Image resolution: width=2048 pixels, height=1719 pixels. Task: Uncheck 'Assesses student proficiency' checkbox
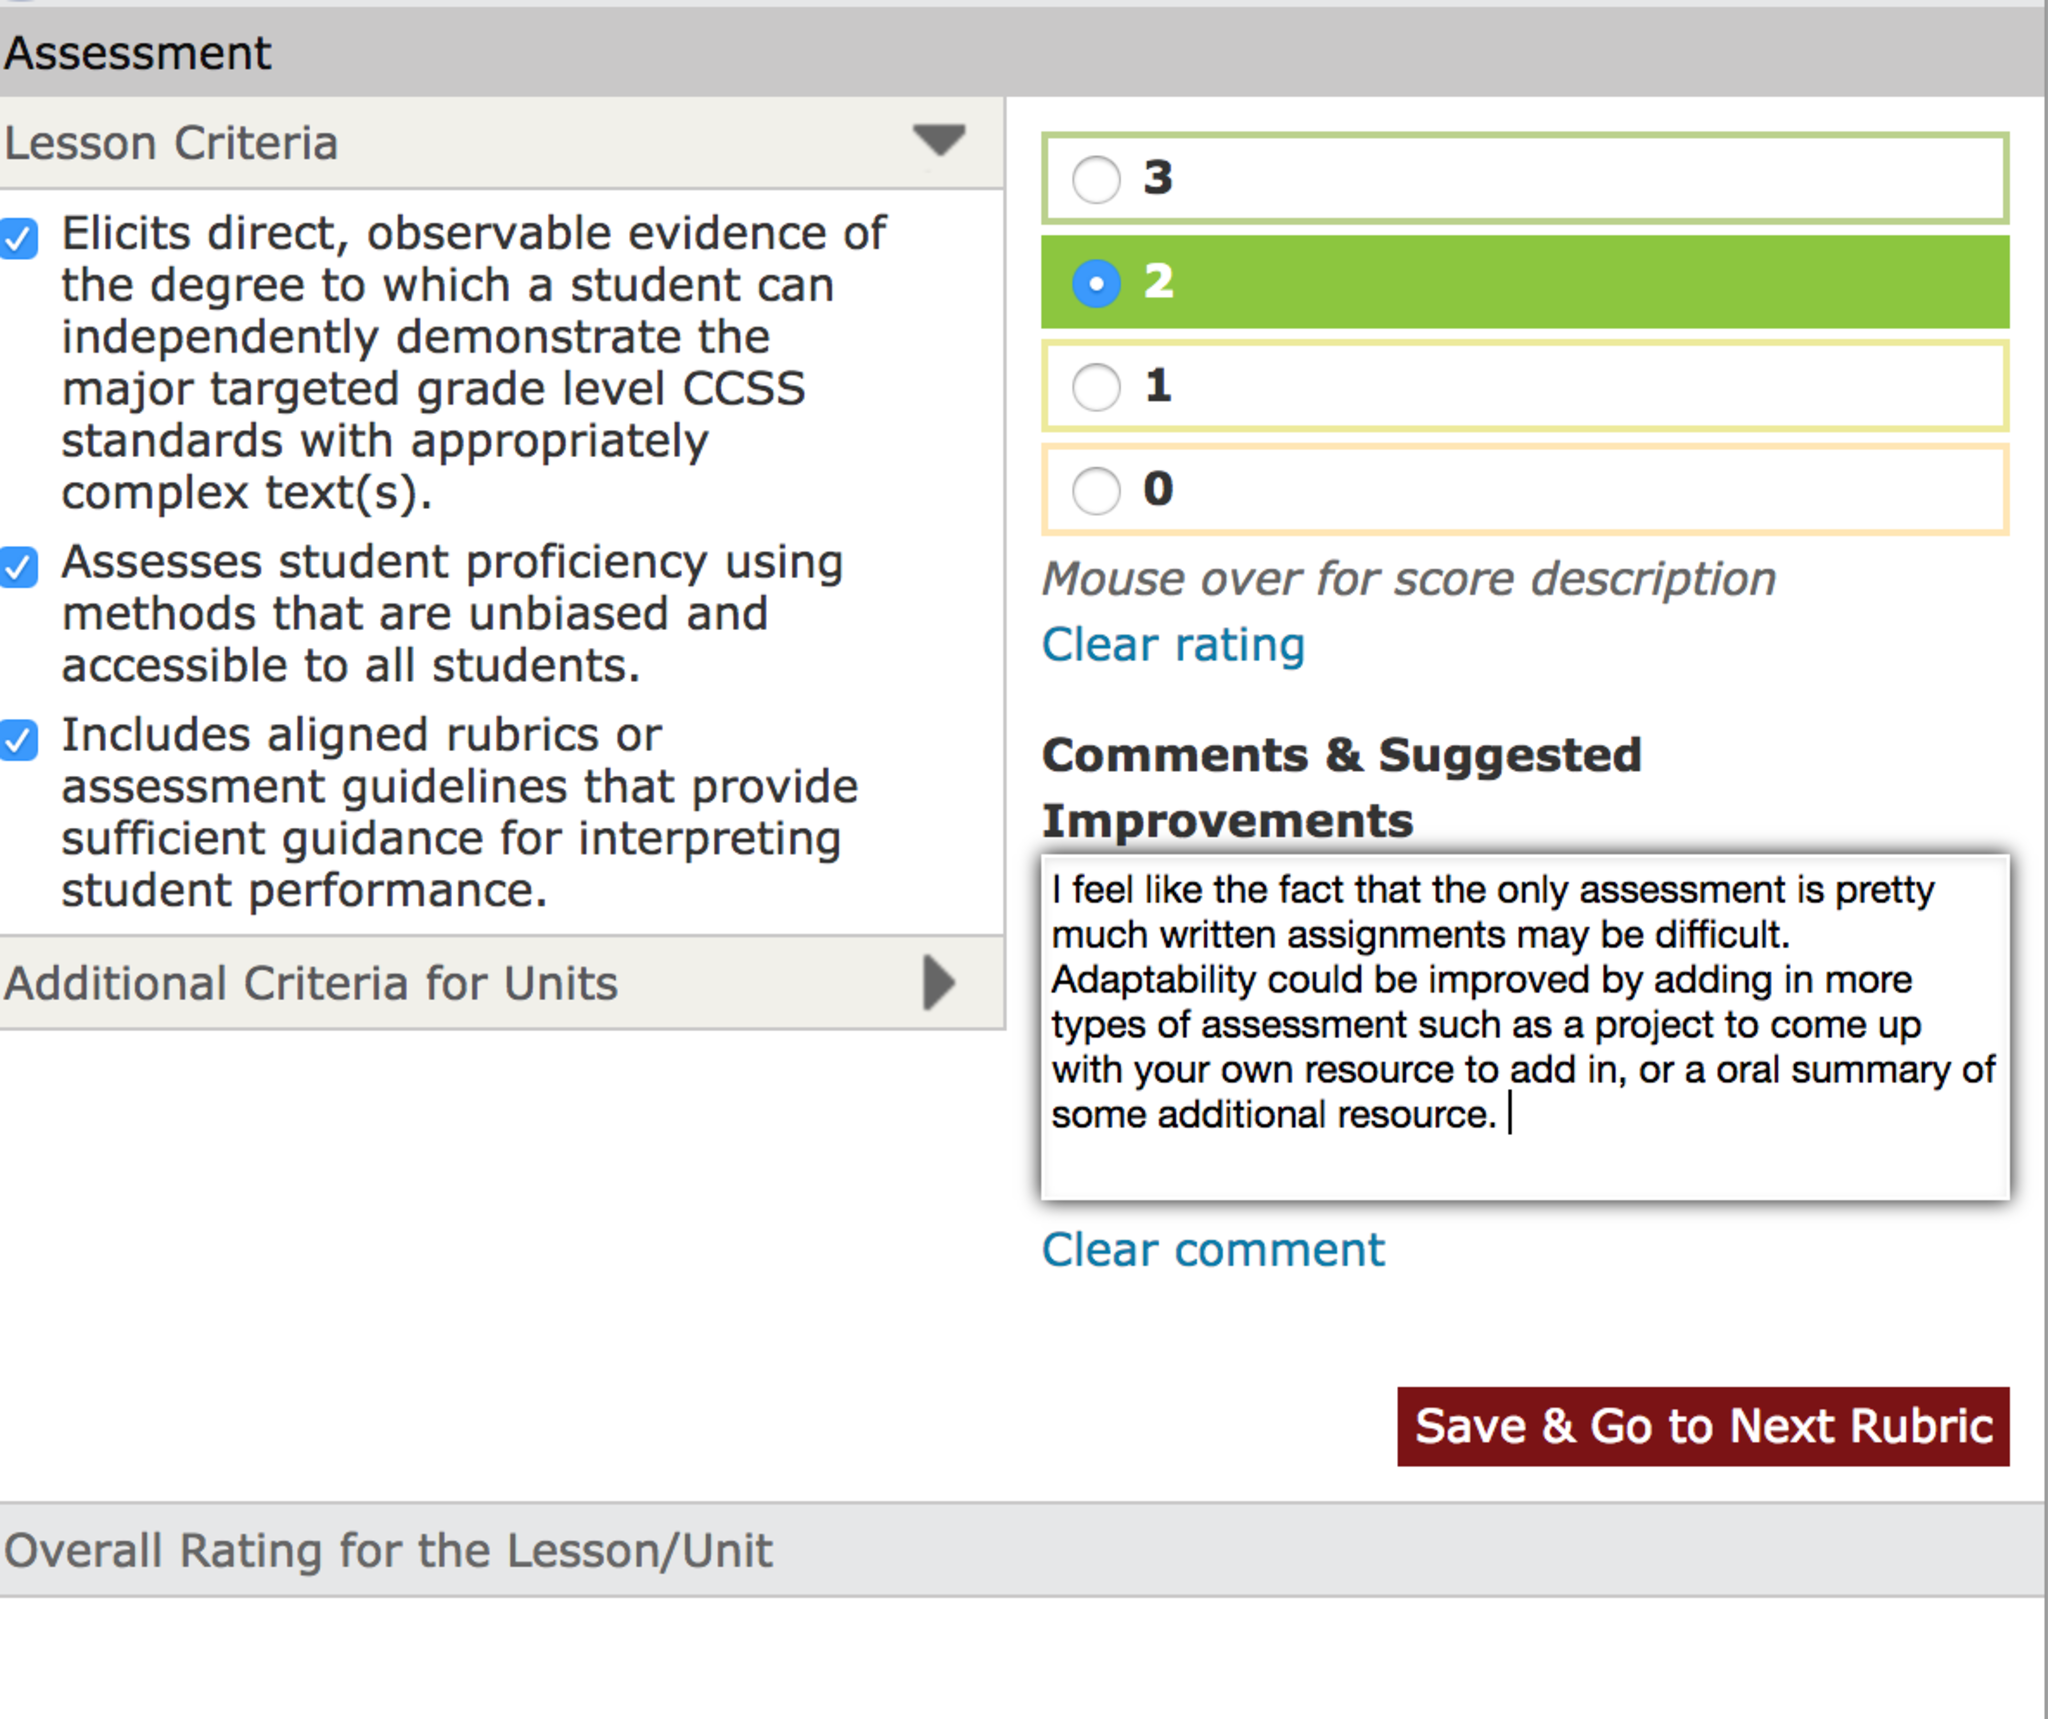coord(19,567)
